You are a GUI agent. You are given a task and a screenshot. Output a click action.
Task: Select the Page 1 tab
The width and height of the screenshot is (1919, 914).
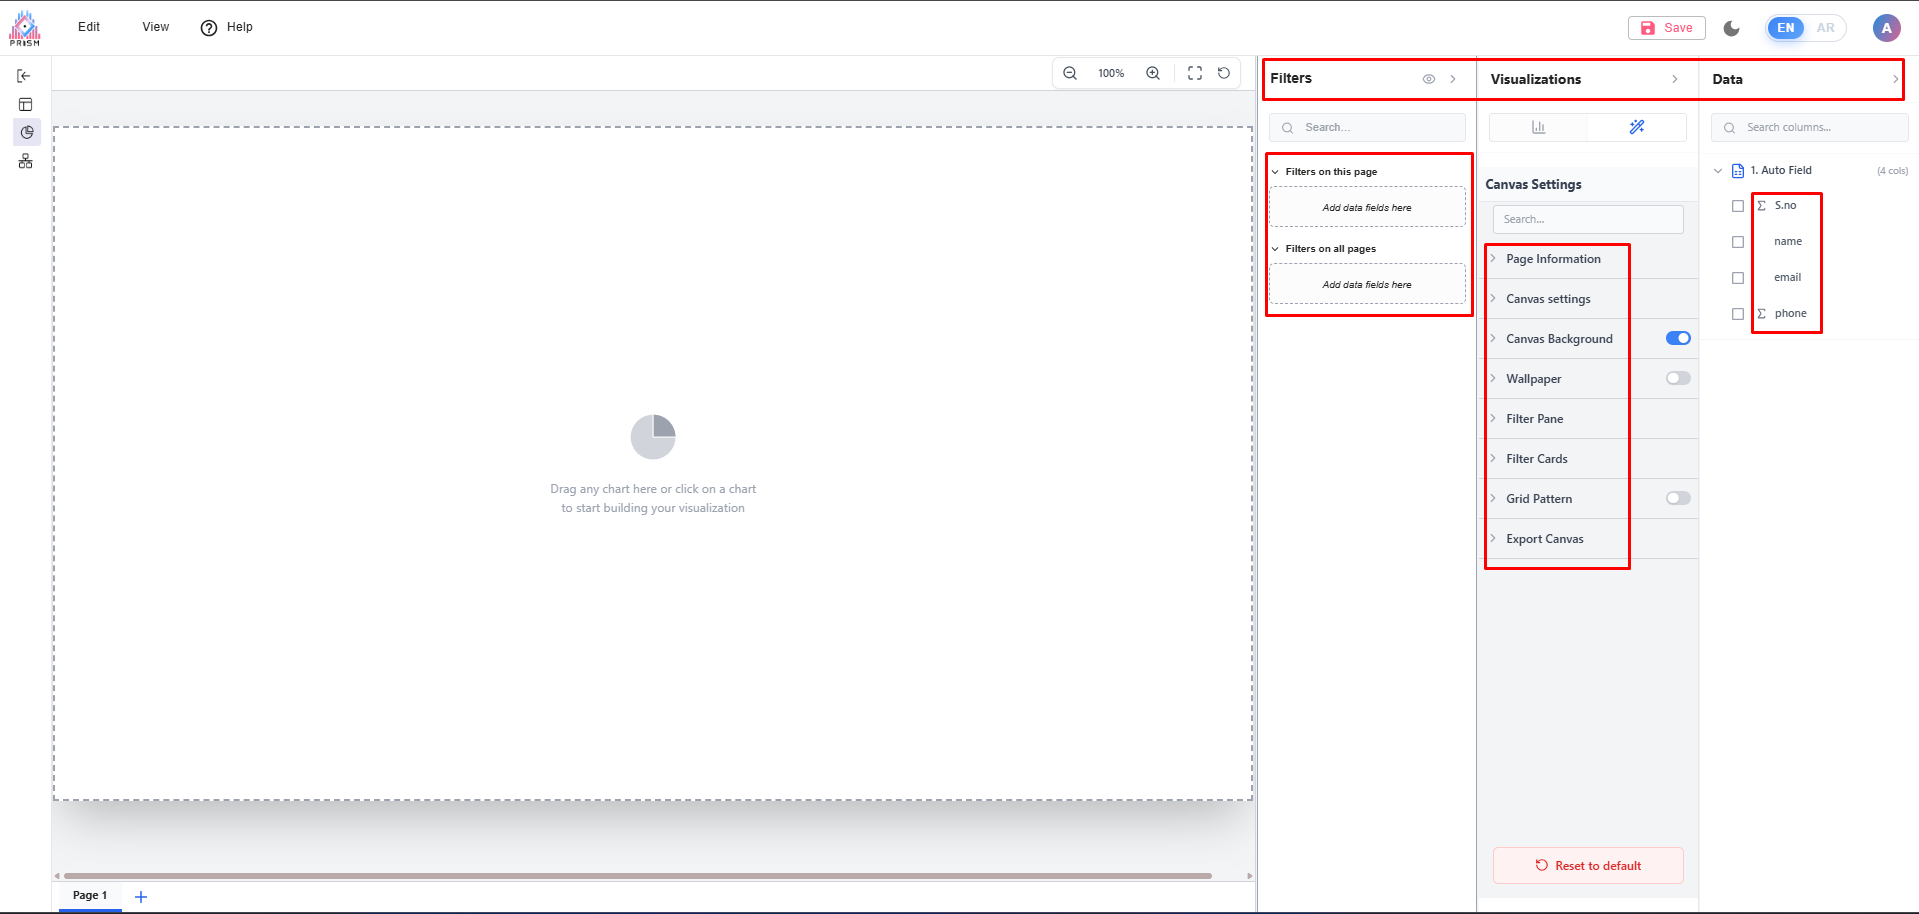click(90, 895)
